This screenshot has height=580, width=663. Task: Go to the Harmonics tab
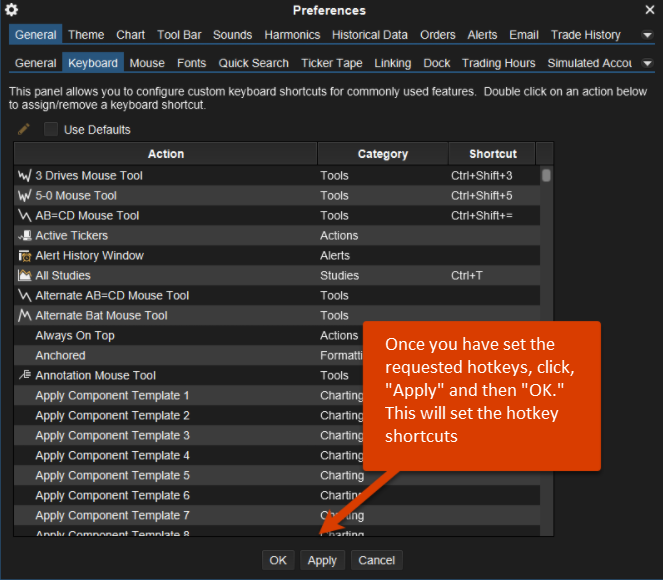click(x=292, y=35)
